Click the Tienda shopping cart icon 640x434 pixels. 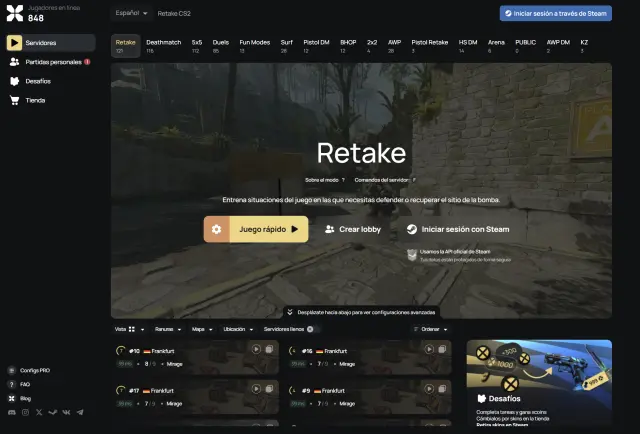[x=15, y=100]
